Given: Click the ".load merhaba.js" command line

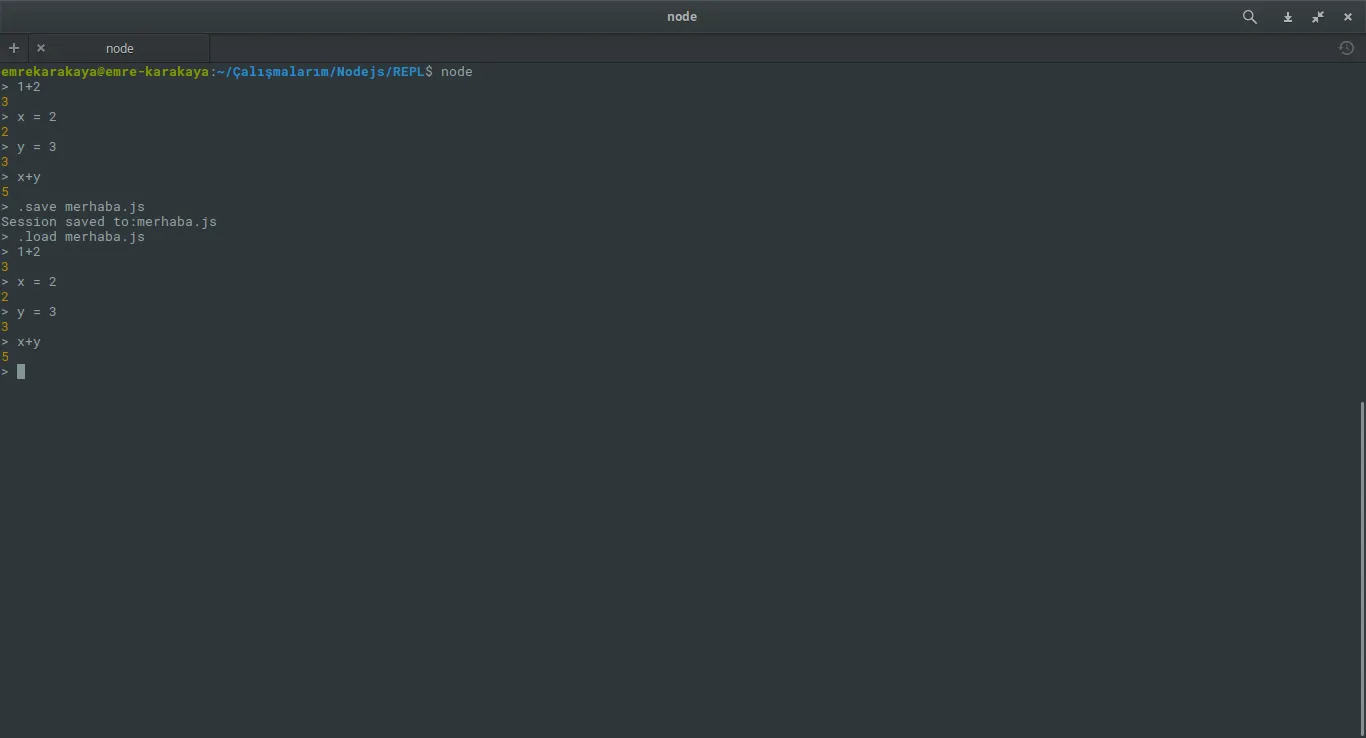Looking at the screenshot, I should [x=80, y=237].
